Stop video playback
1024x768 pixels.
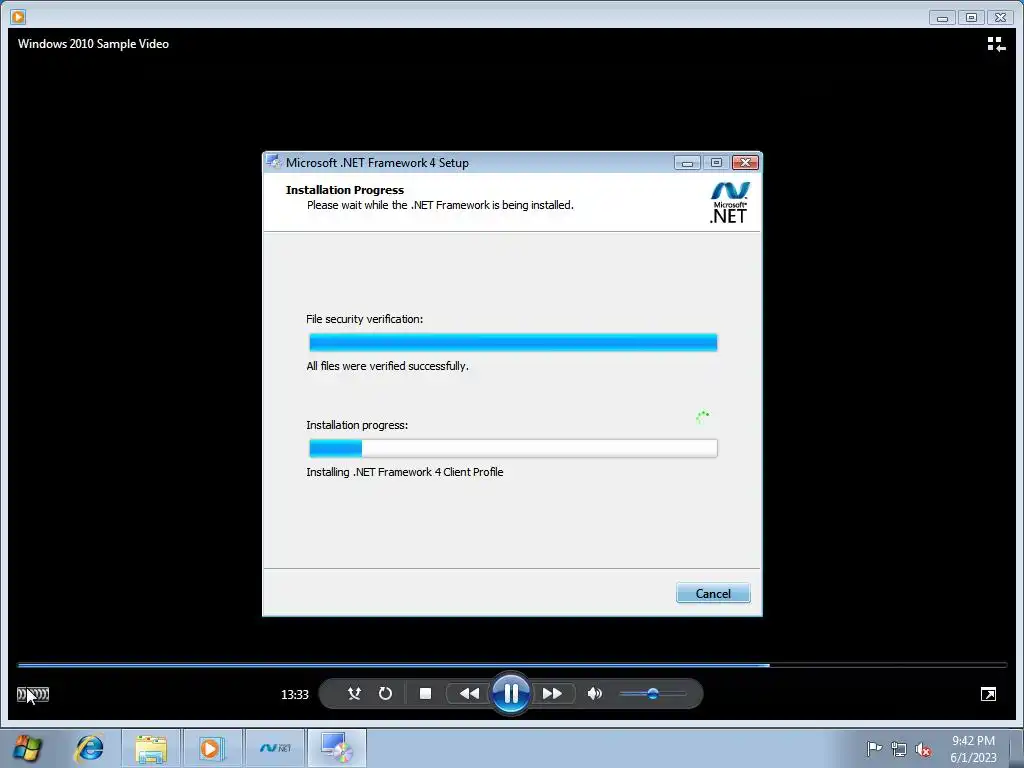tap(425, 694)
